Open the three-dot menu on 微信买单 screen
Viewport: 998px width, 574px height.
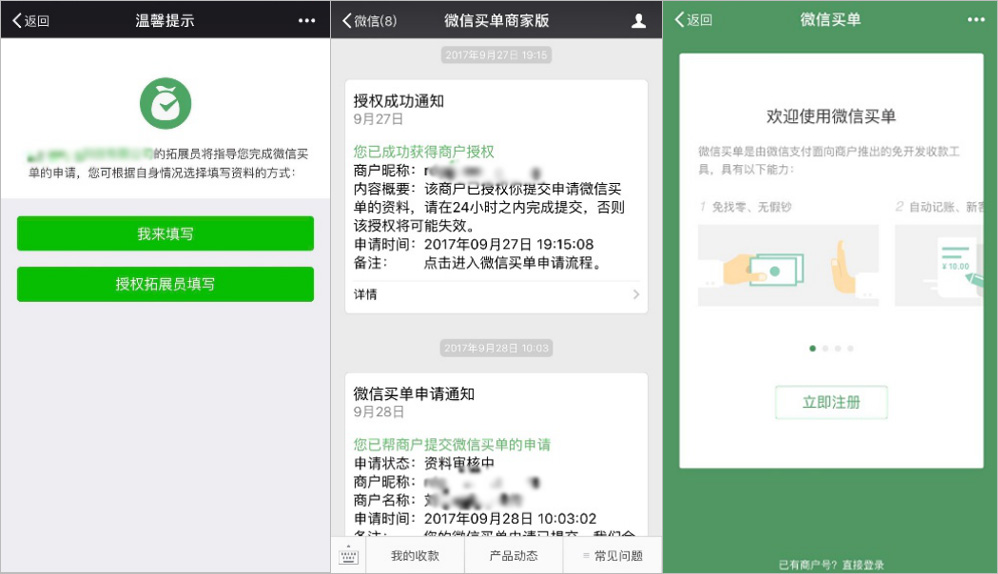pyautogui.click(x=976, y=20)
